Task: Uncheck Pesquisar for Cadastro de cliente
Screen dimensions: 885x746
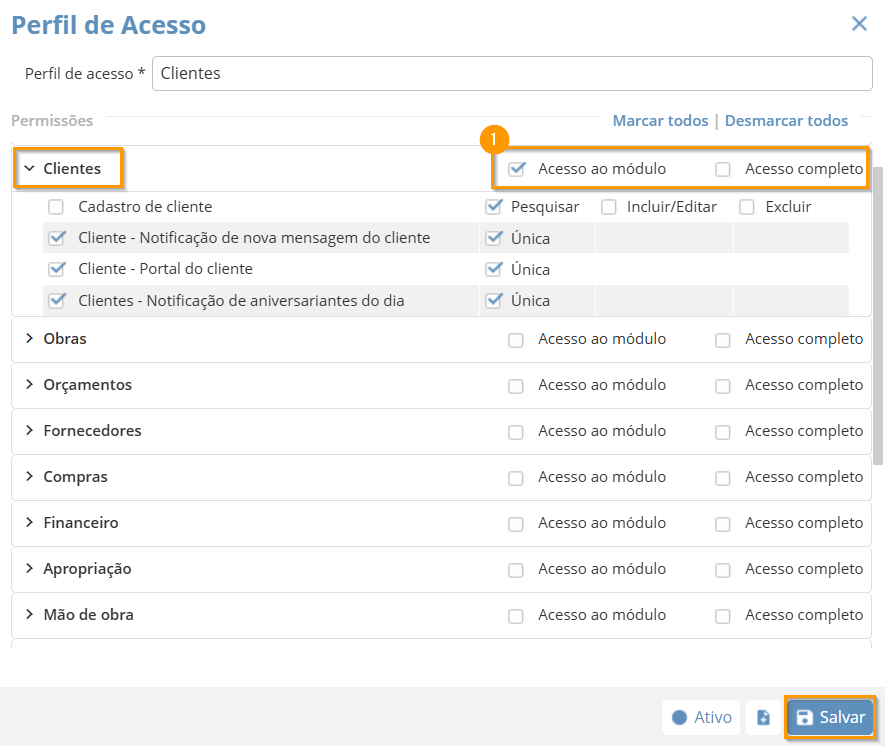Action: pyautogui.click(x=493, y=207)
